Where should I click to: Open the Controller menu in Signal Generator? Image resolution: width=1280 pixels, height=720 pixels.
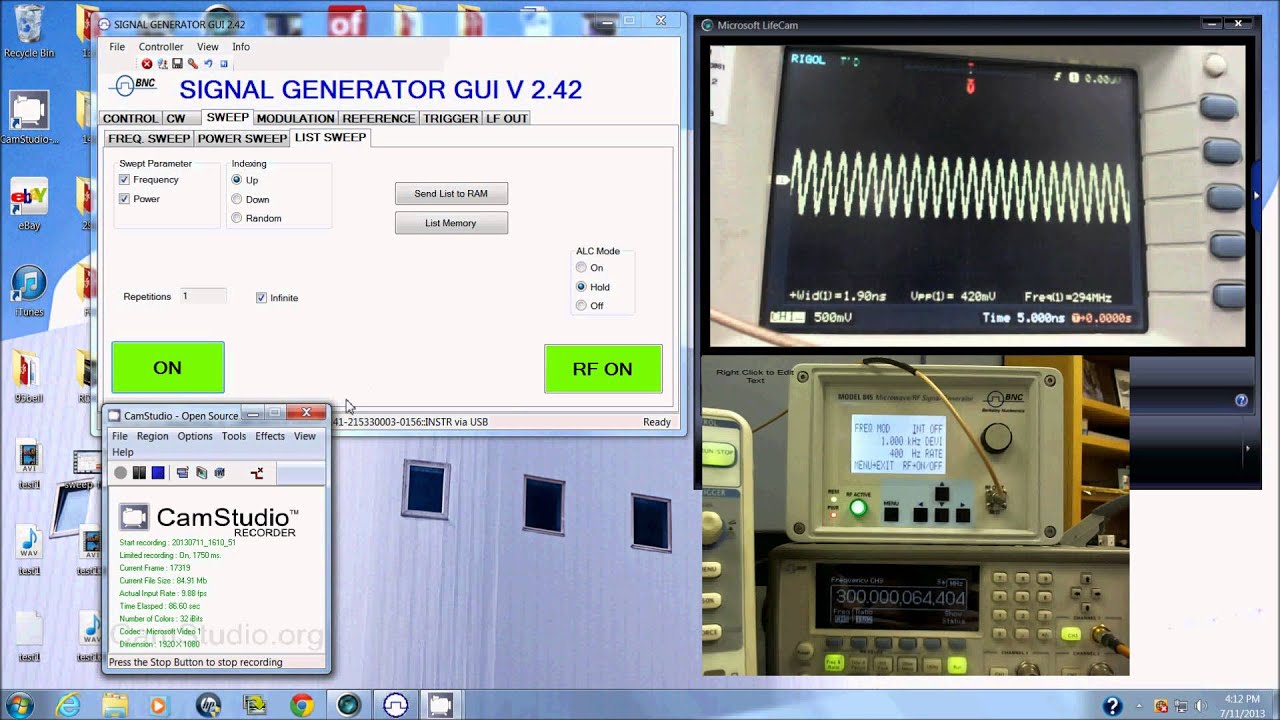click(x=161, y=47)
